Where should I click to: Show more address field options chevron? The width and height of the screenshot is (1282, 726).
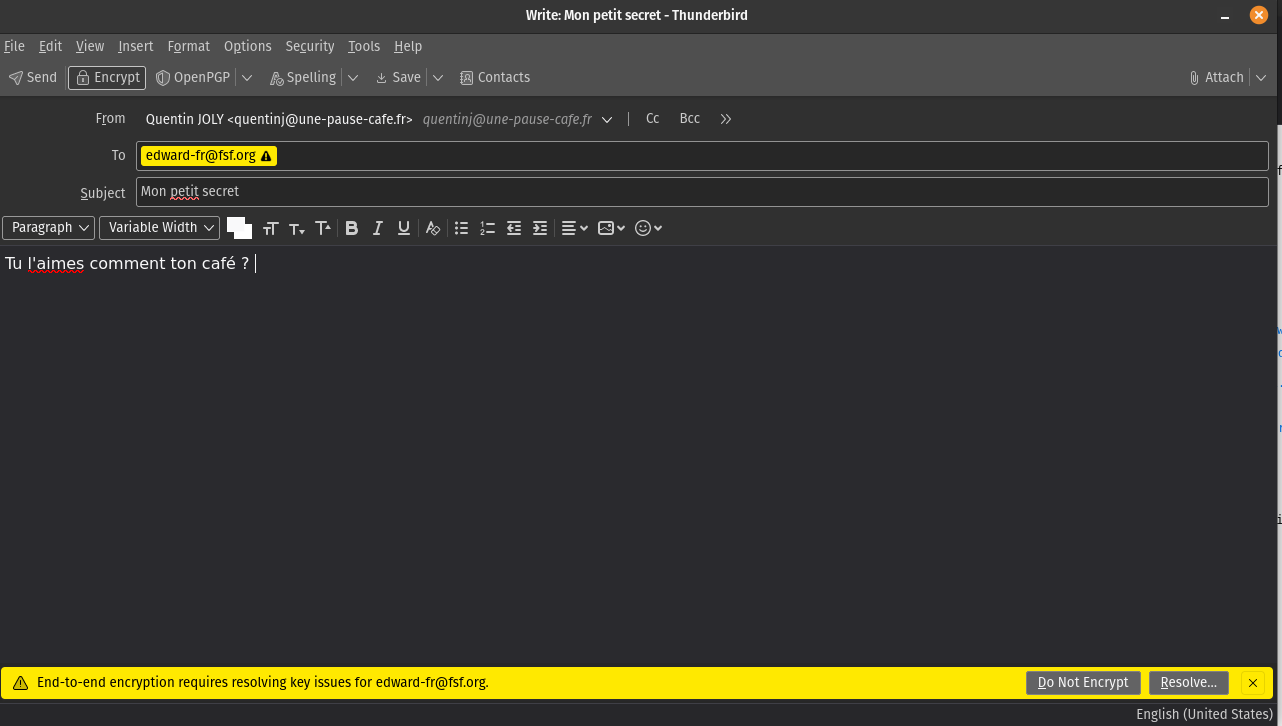726,119
